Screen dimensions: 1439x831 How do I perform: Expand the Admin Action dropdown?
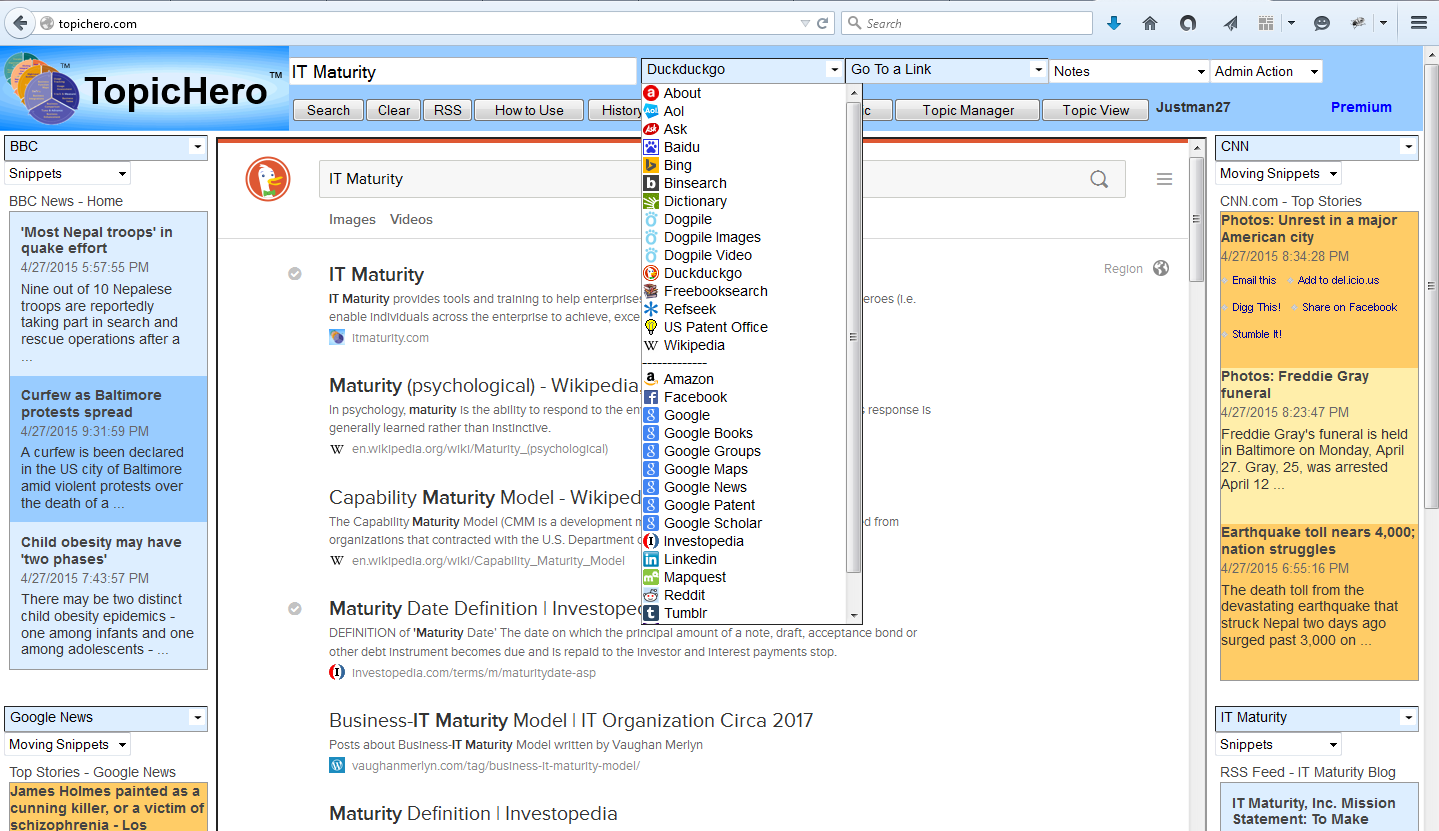1266,71
